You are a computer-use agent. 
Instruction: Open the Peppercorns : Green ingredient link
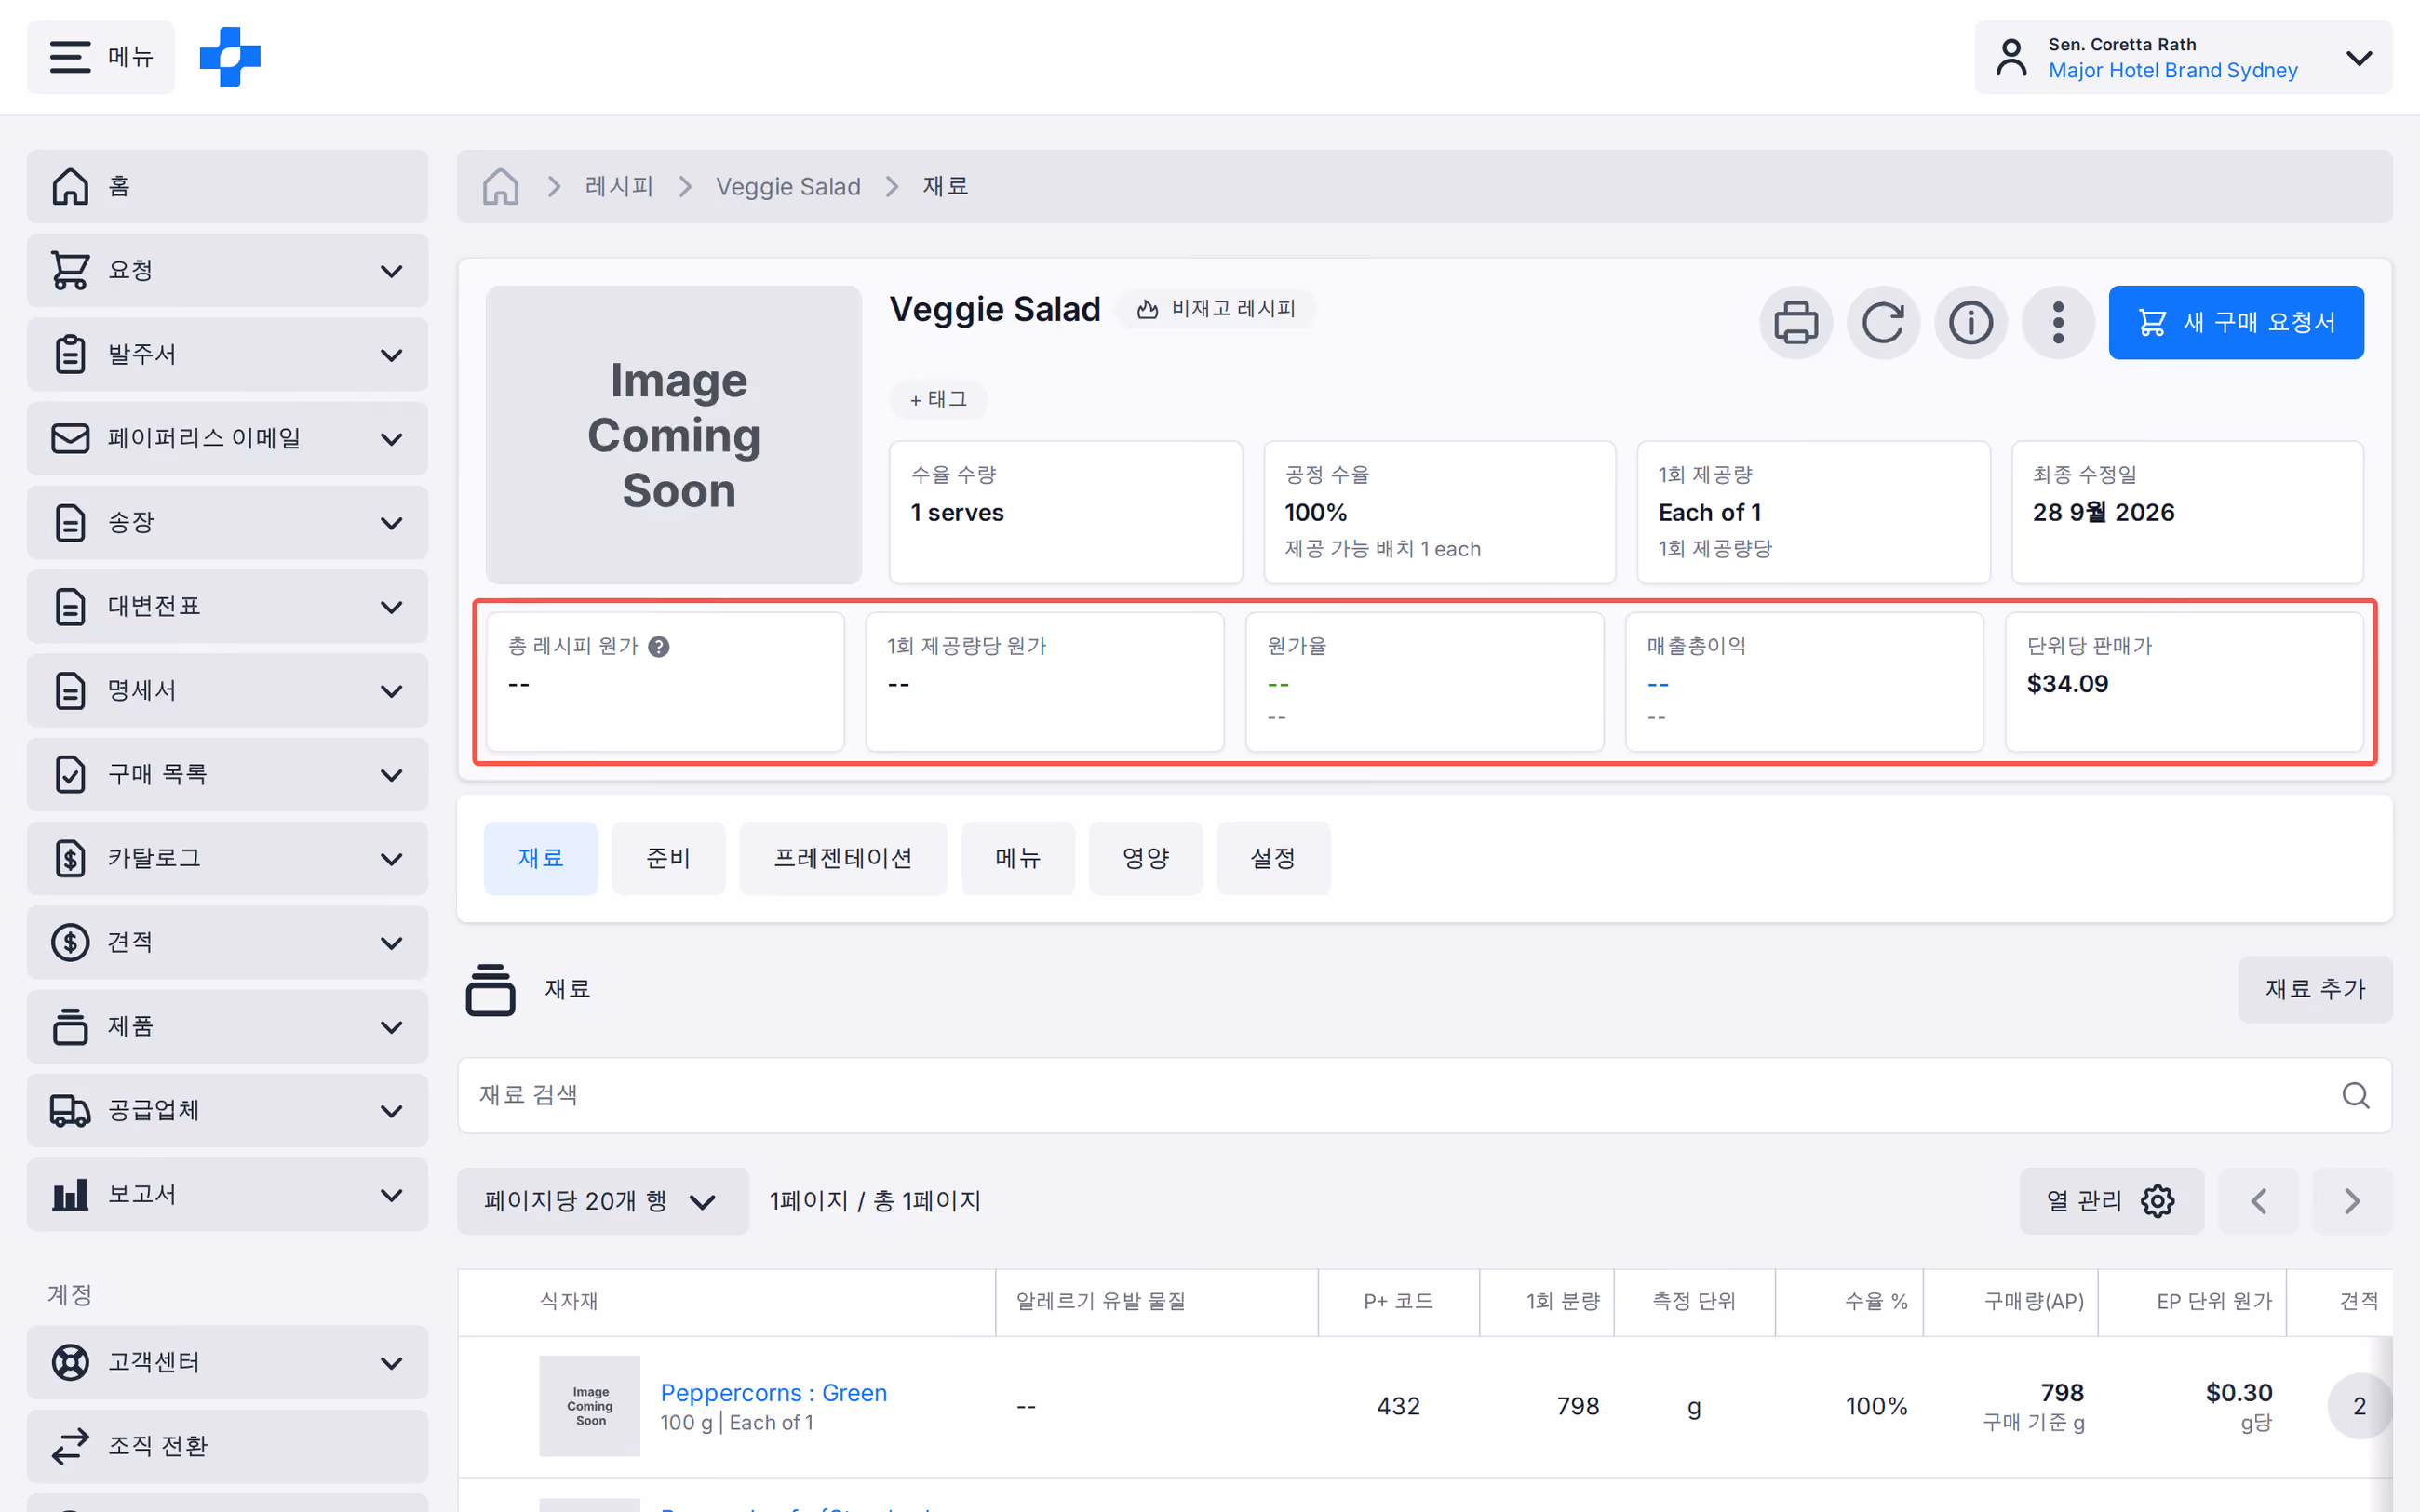click(774, 1392)
